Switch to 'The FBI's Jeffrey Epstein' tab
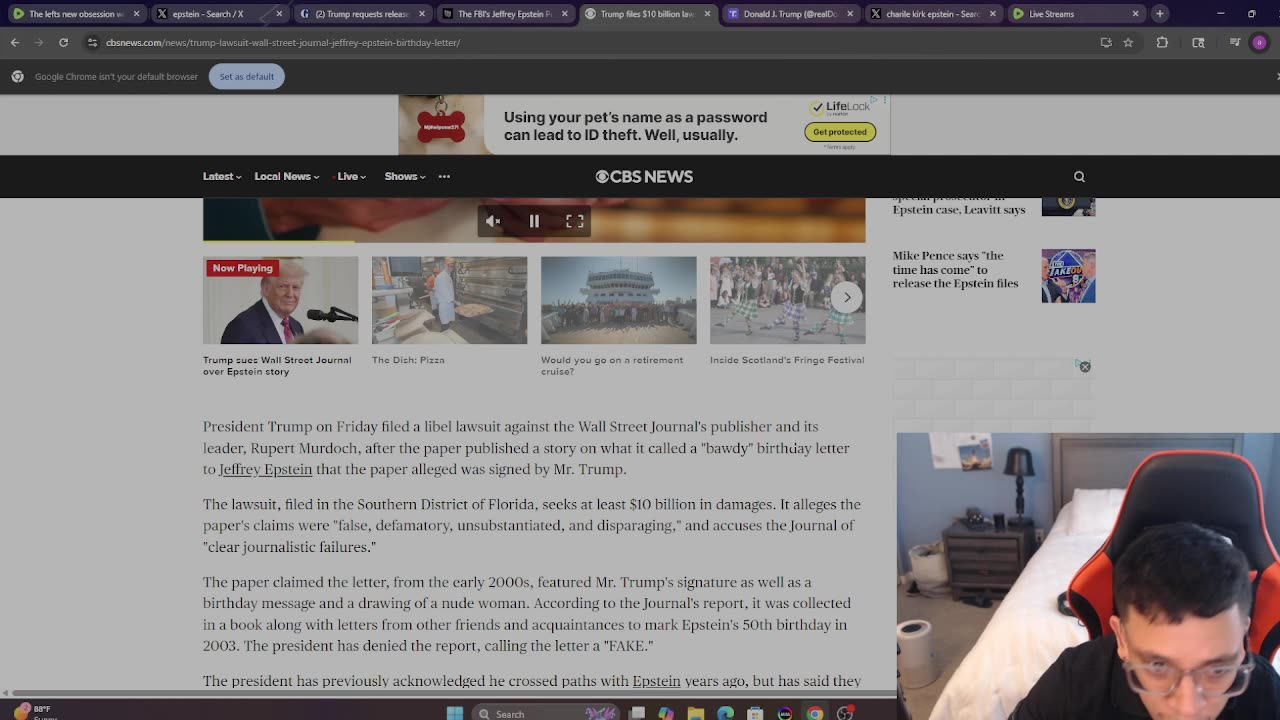1280x720 pixels. 504,14
